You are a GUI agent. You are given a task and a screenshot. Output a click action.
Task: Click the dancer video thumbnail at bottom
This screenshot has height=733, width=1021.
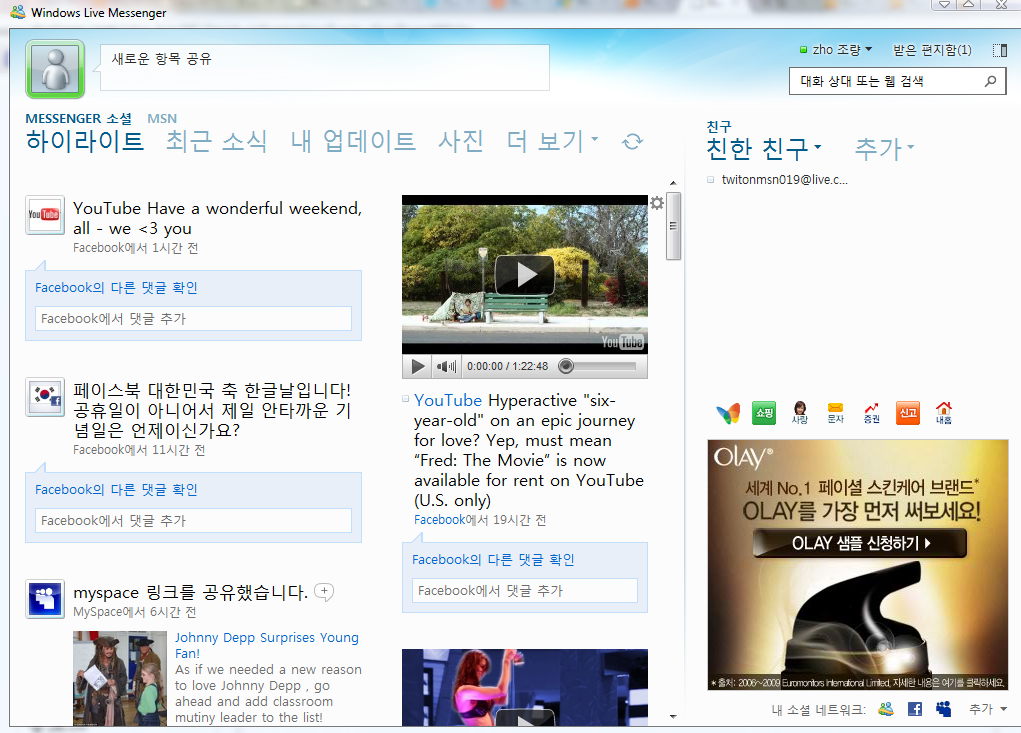(x=525, y=687)
